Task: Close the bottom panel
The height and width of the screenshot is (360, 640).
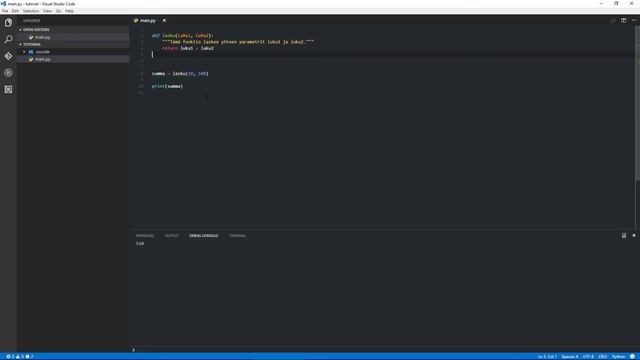Action: (x=634, y=236)
